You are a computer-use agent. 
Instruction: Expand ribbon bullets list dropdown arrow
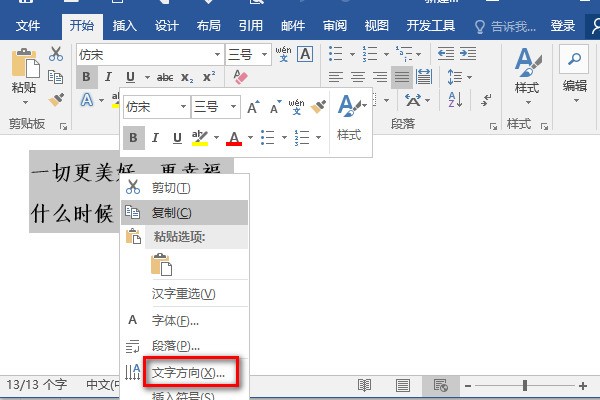[352, 54]
